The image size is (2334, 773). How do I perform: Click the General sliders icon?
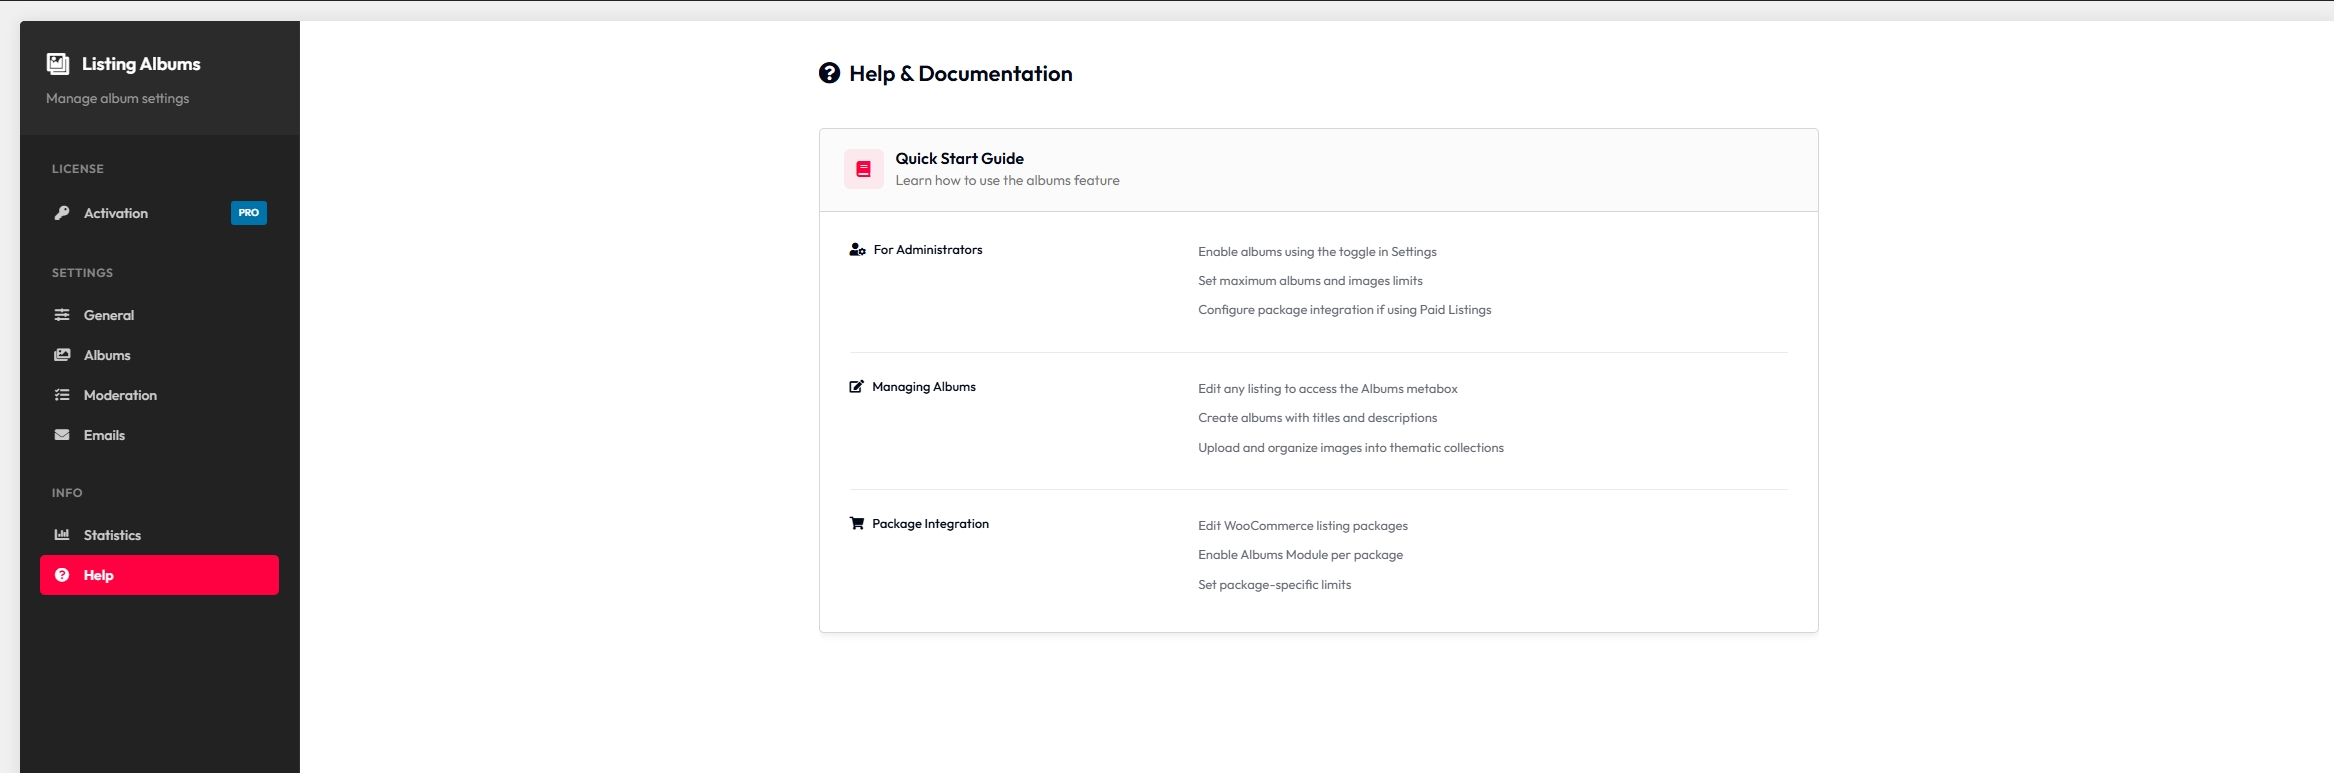point(62,315)
